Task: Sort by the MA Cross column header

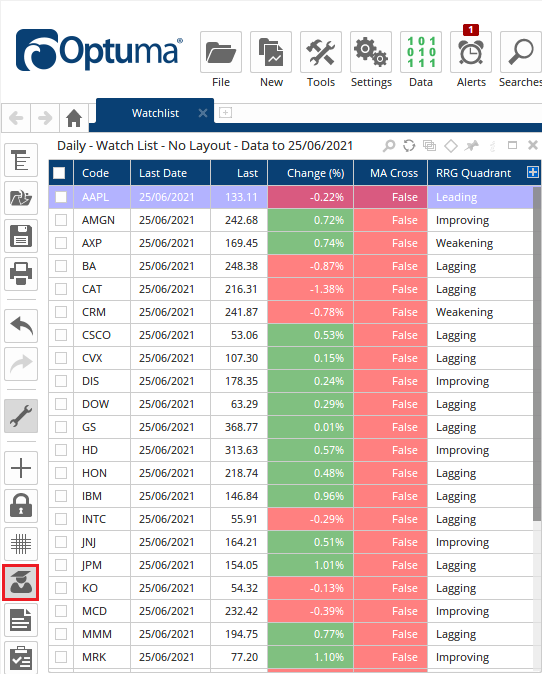Action: (x=390, y=173)
